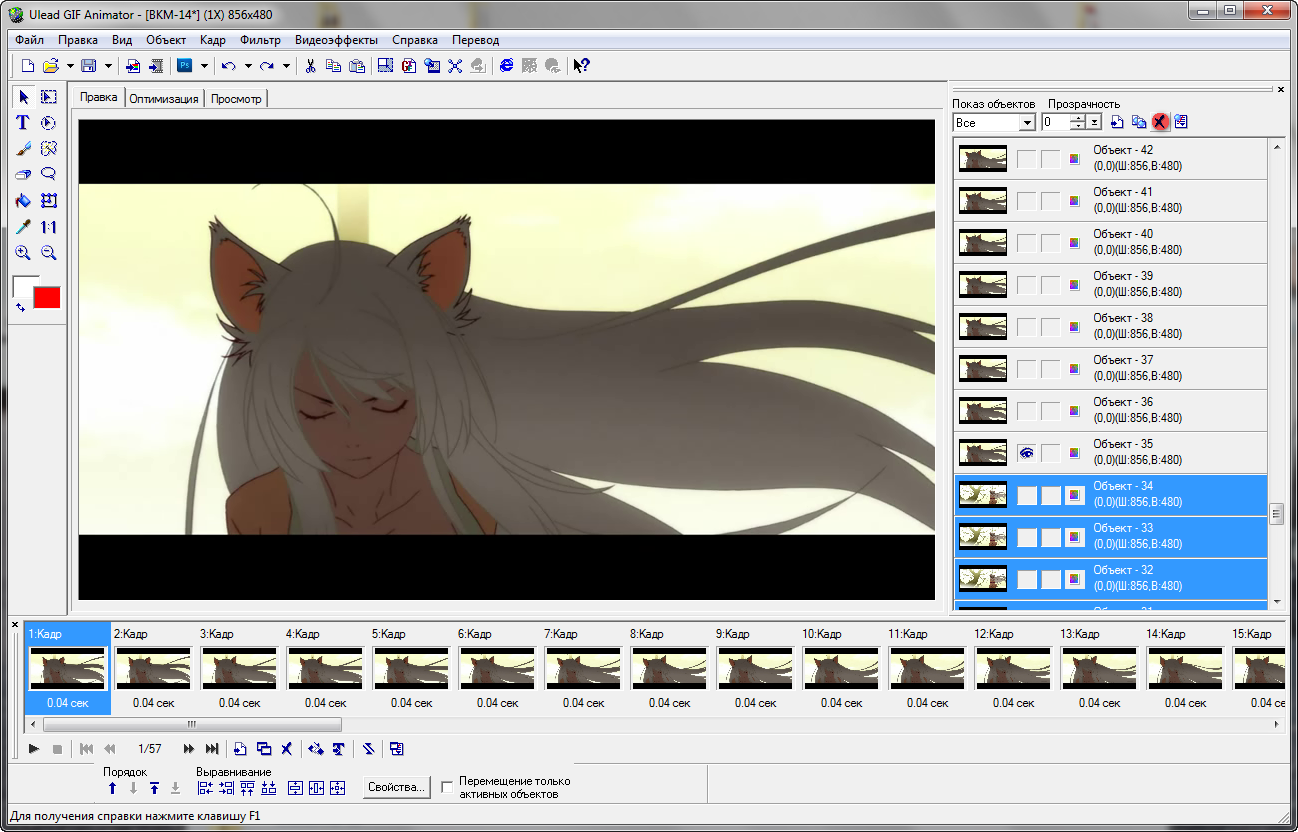The image size is (1298, 832).
Task: Toggle the visibility box for Объект - 42
Action: click(x=1026, y=159)
